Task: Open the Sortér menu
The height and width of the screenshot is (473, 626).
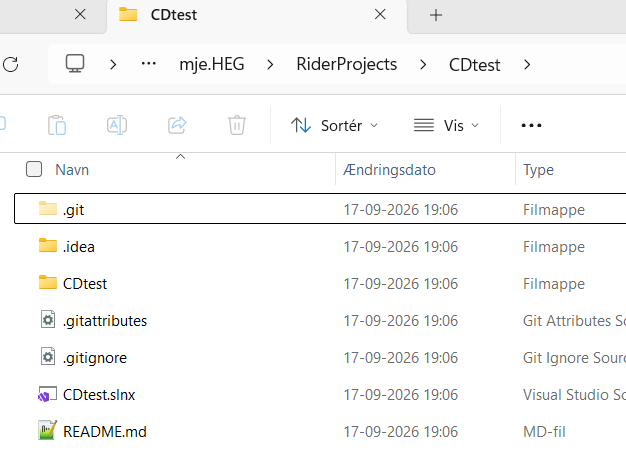Action: (335, 125)
